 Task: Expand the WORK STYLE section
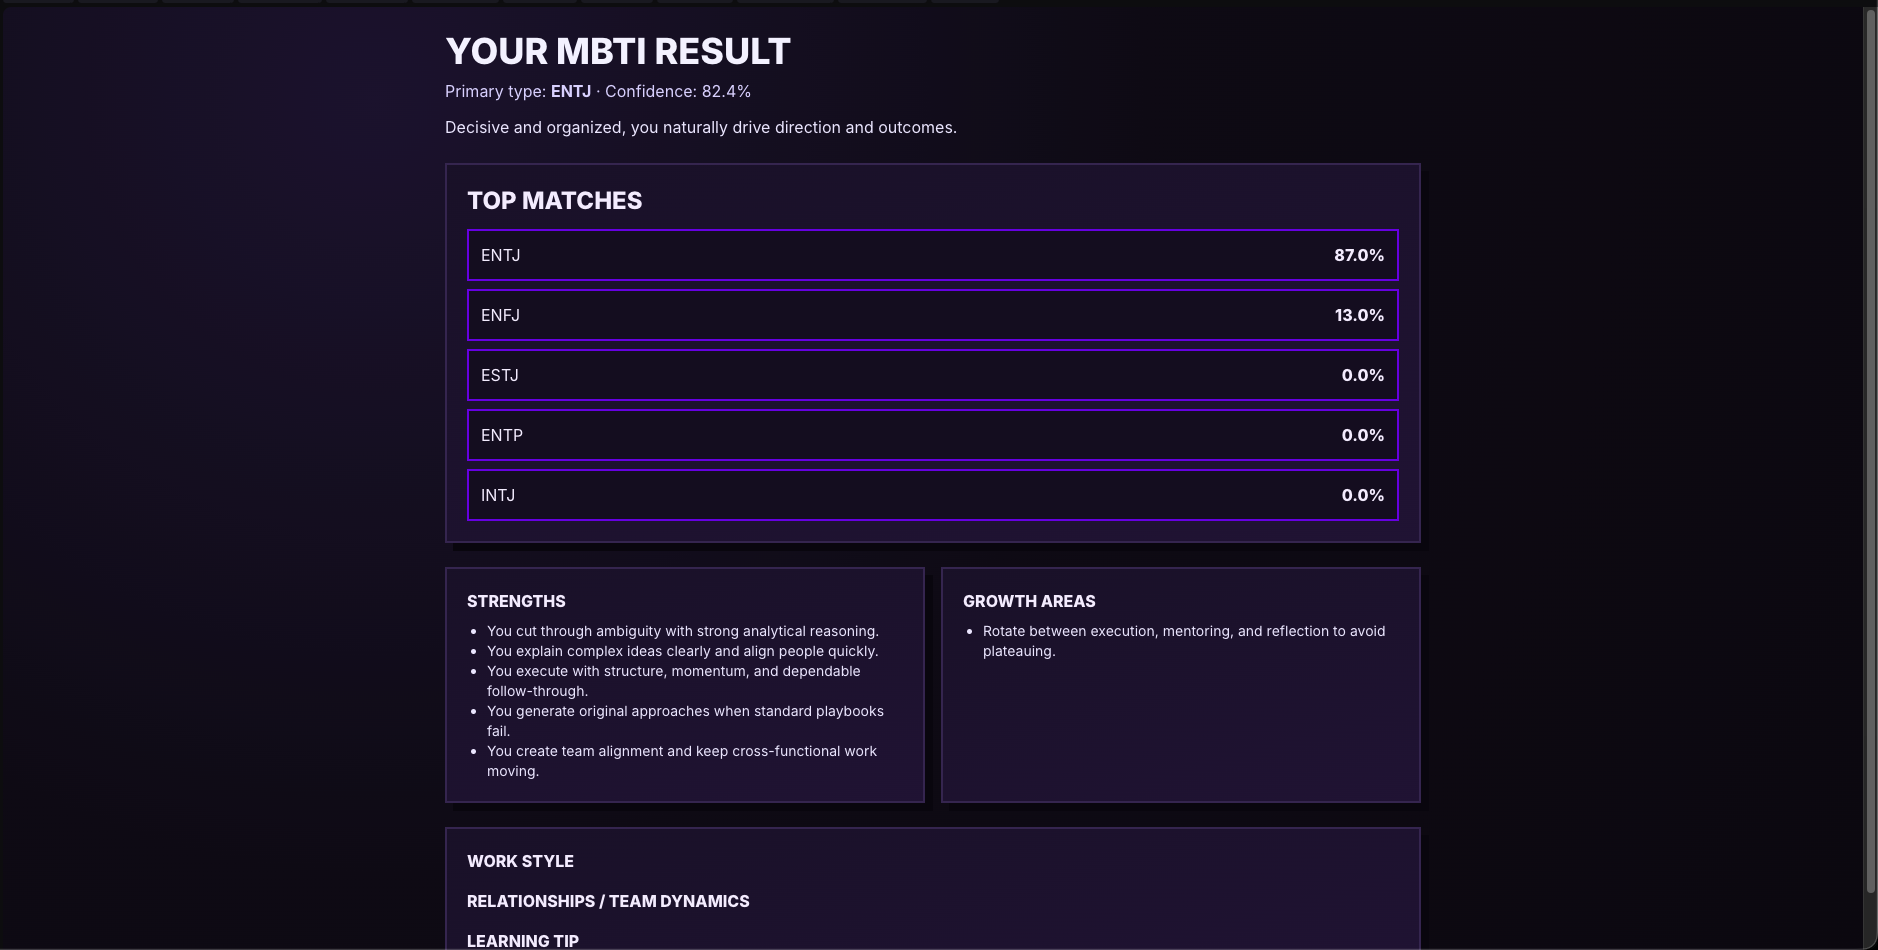[x=520, y=861]
